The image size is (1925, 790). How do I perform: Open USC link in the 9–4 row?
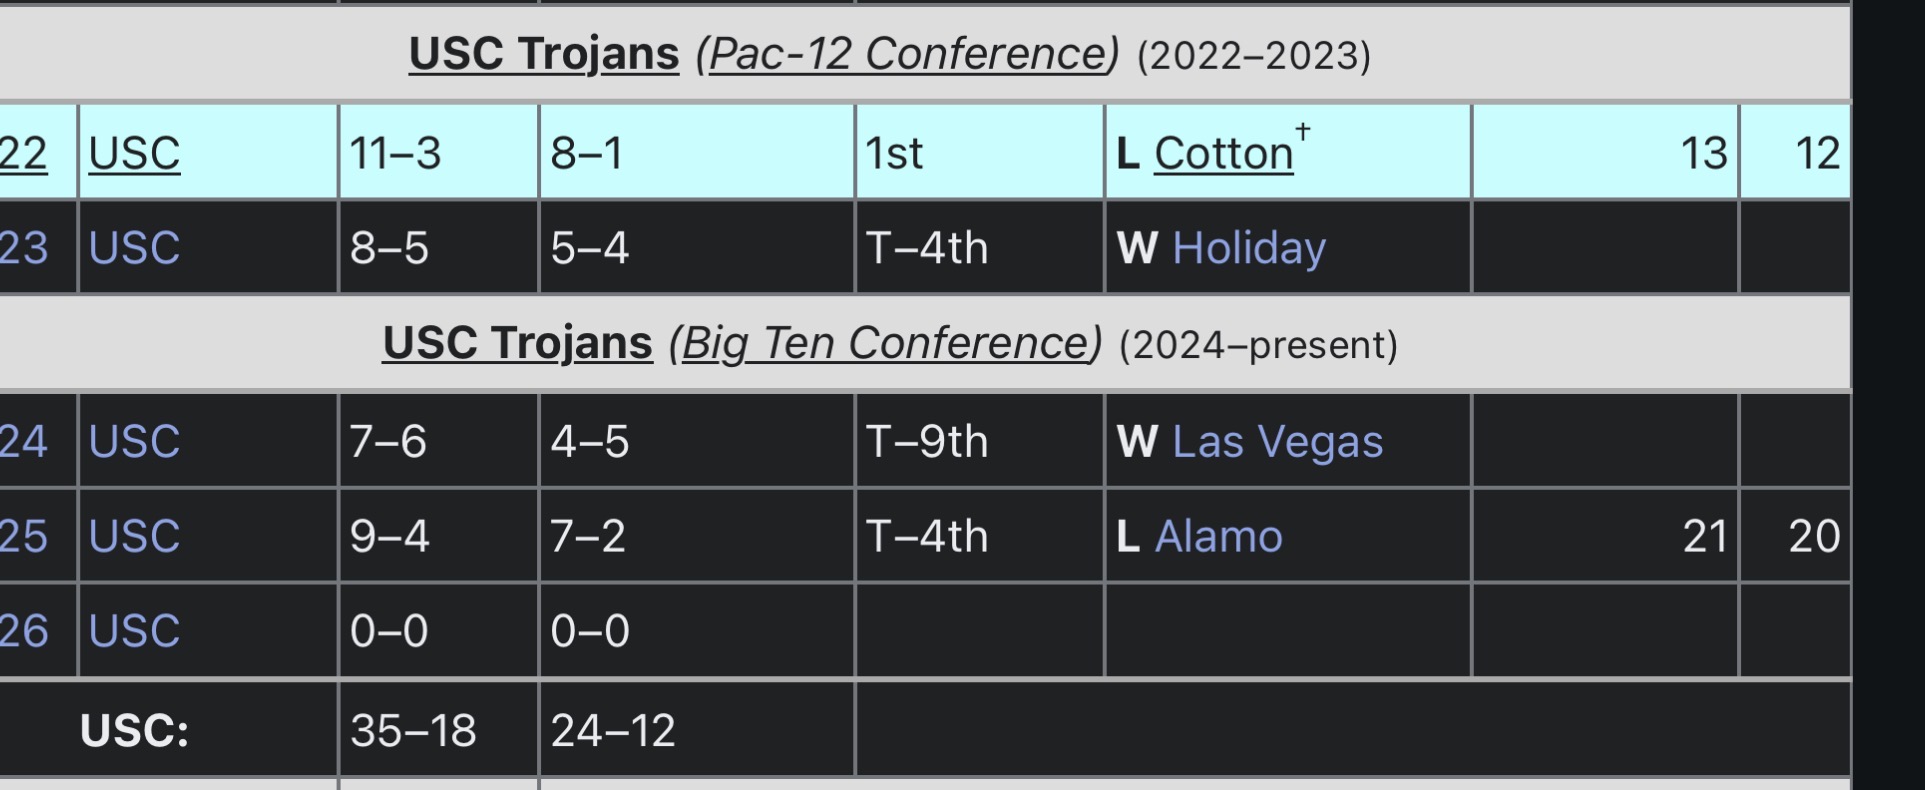(134, 536)
